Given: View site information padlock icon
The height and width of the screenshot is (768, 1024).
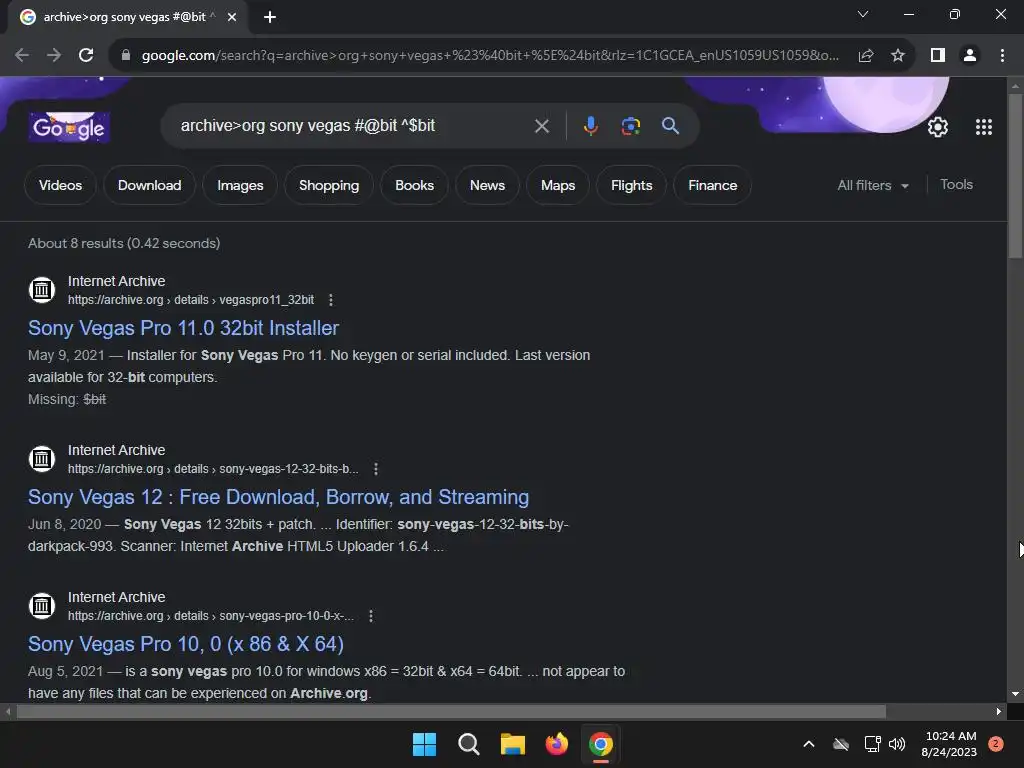Looking at the screenshot, I should pyautogui.click(x=126, y=56).
